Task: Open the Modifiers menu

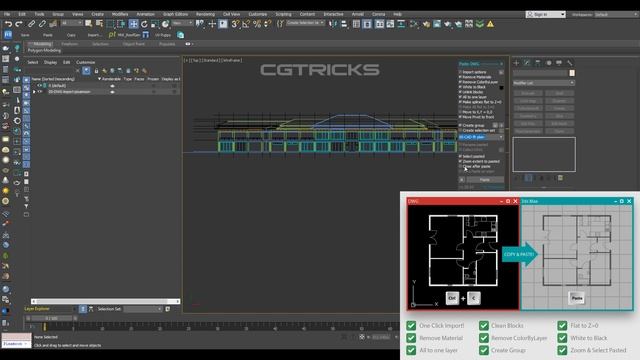Action: (120, 14)
